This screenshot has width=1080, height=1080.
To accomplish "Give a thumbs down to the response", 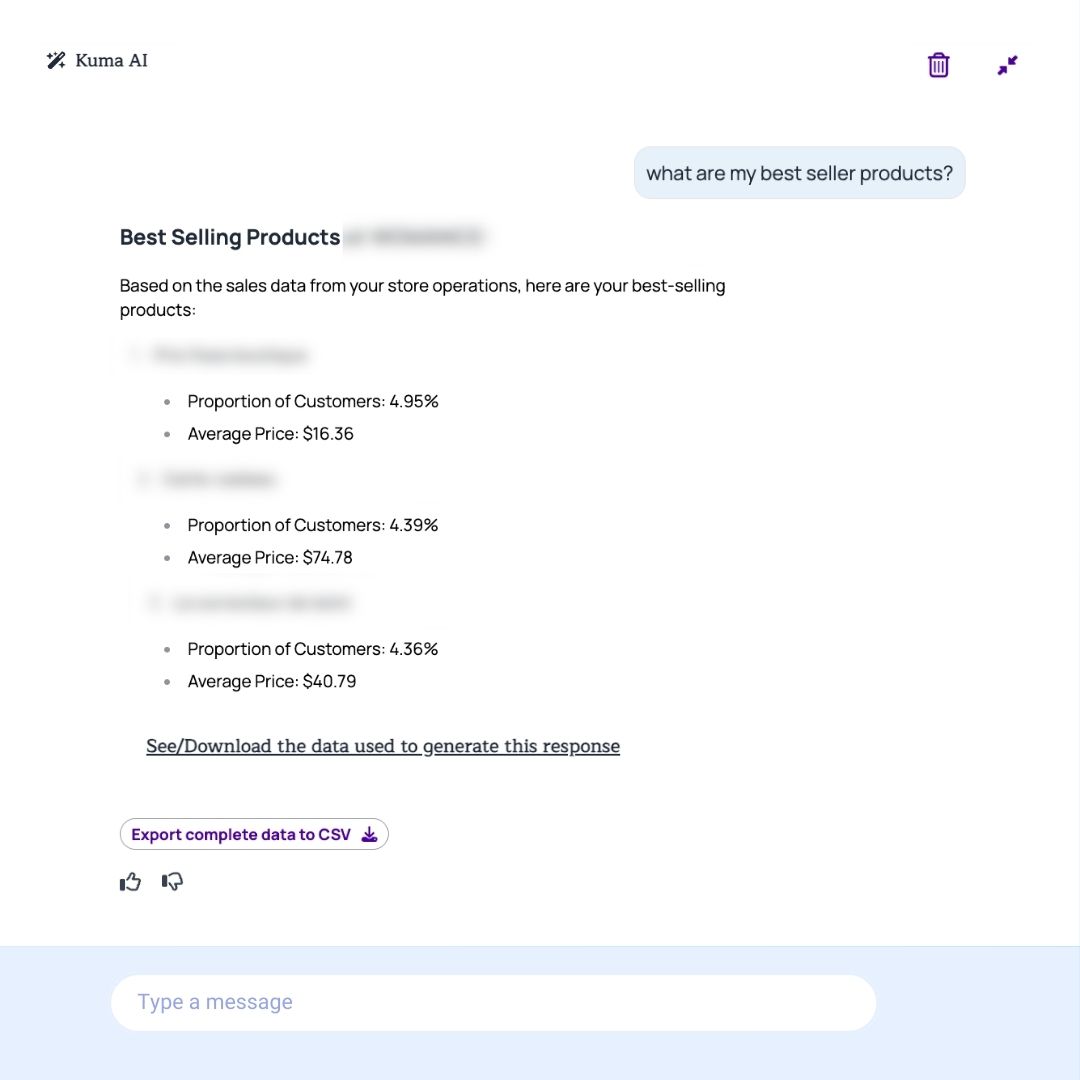I will pos(172,882).
